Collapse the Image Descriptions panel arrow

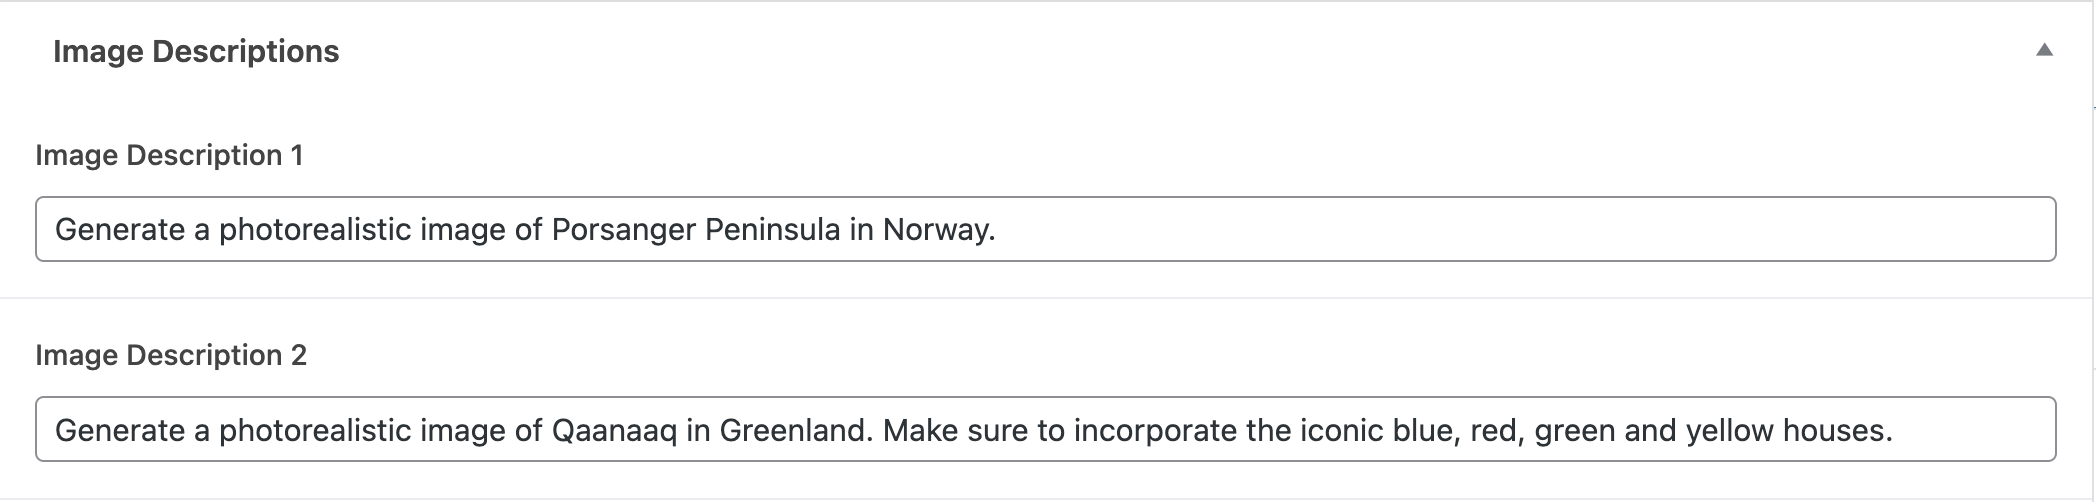point(2044,50)
